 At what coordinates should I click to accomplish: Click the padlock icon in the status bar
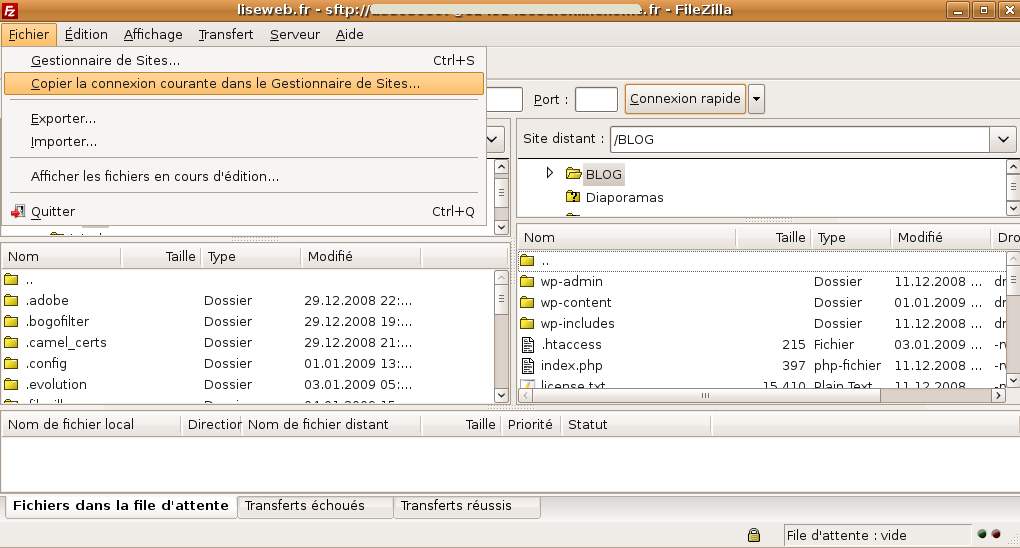pos(753,535)
